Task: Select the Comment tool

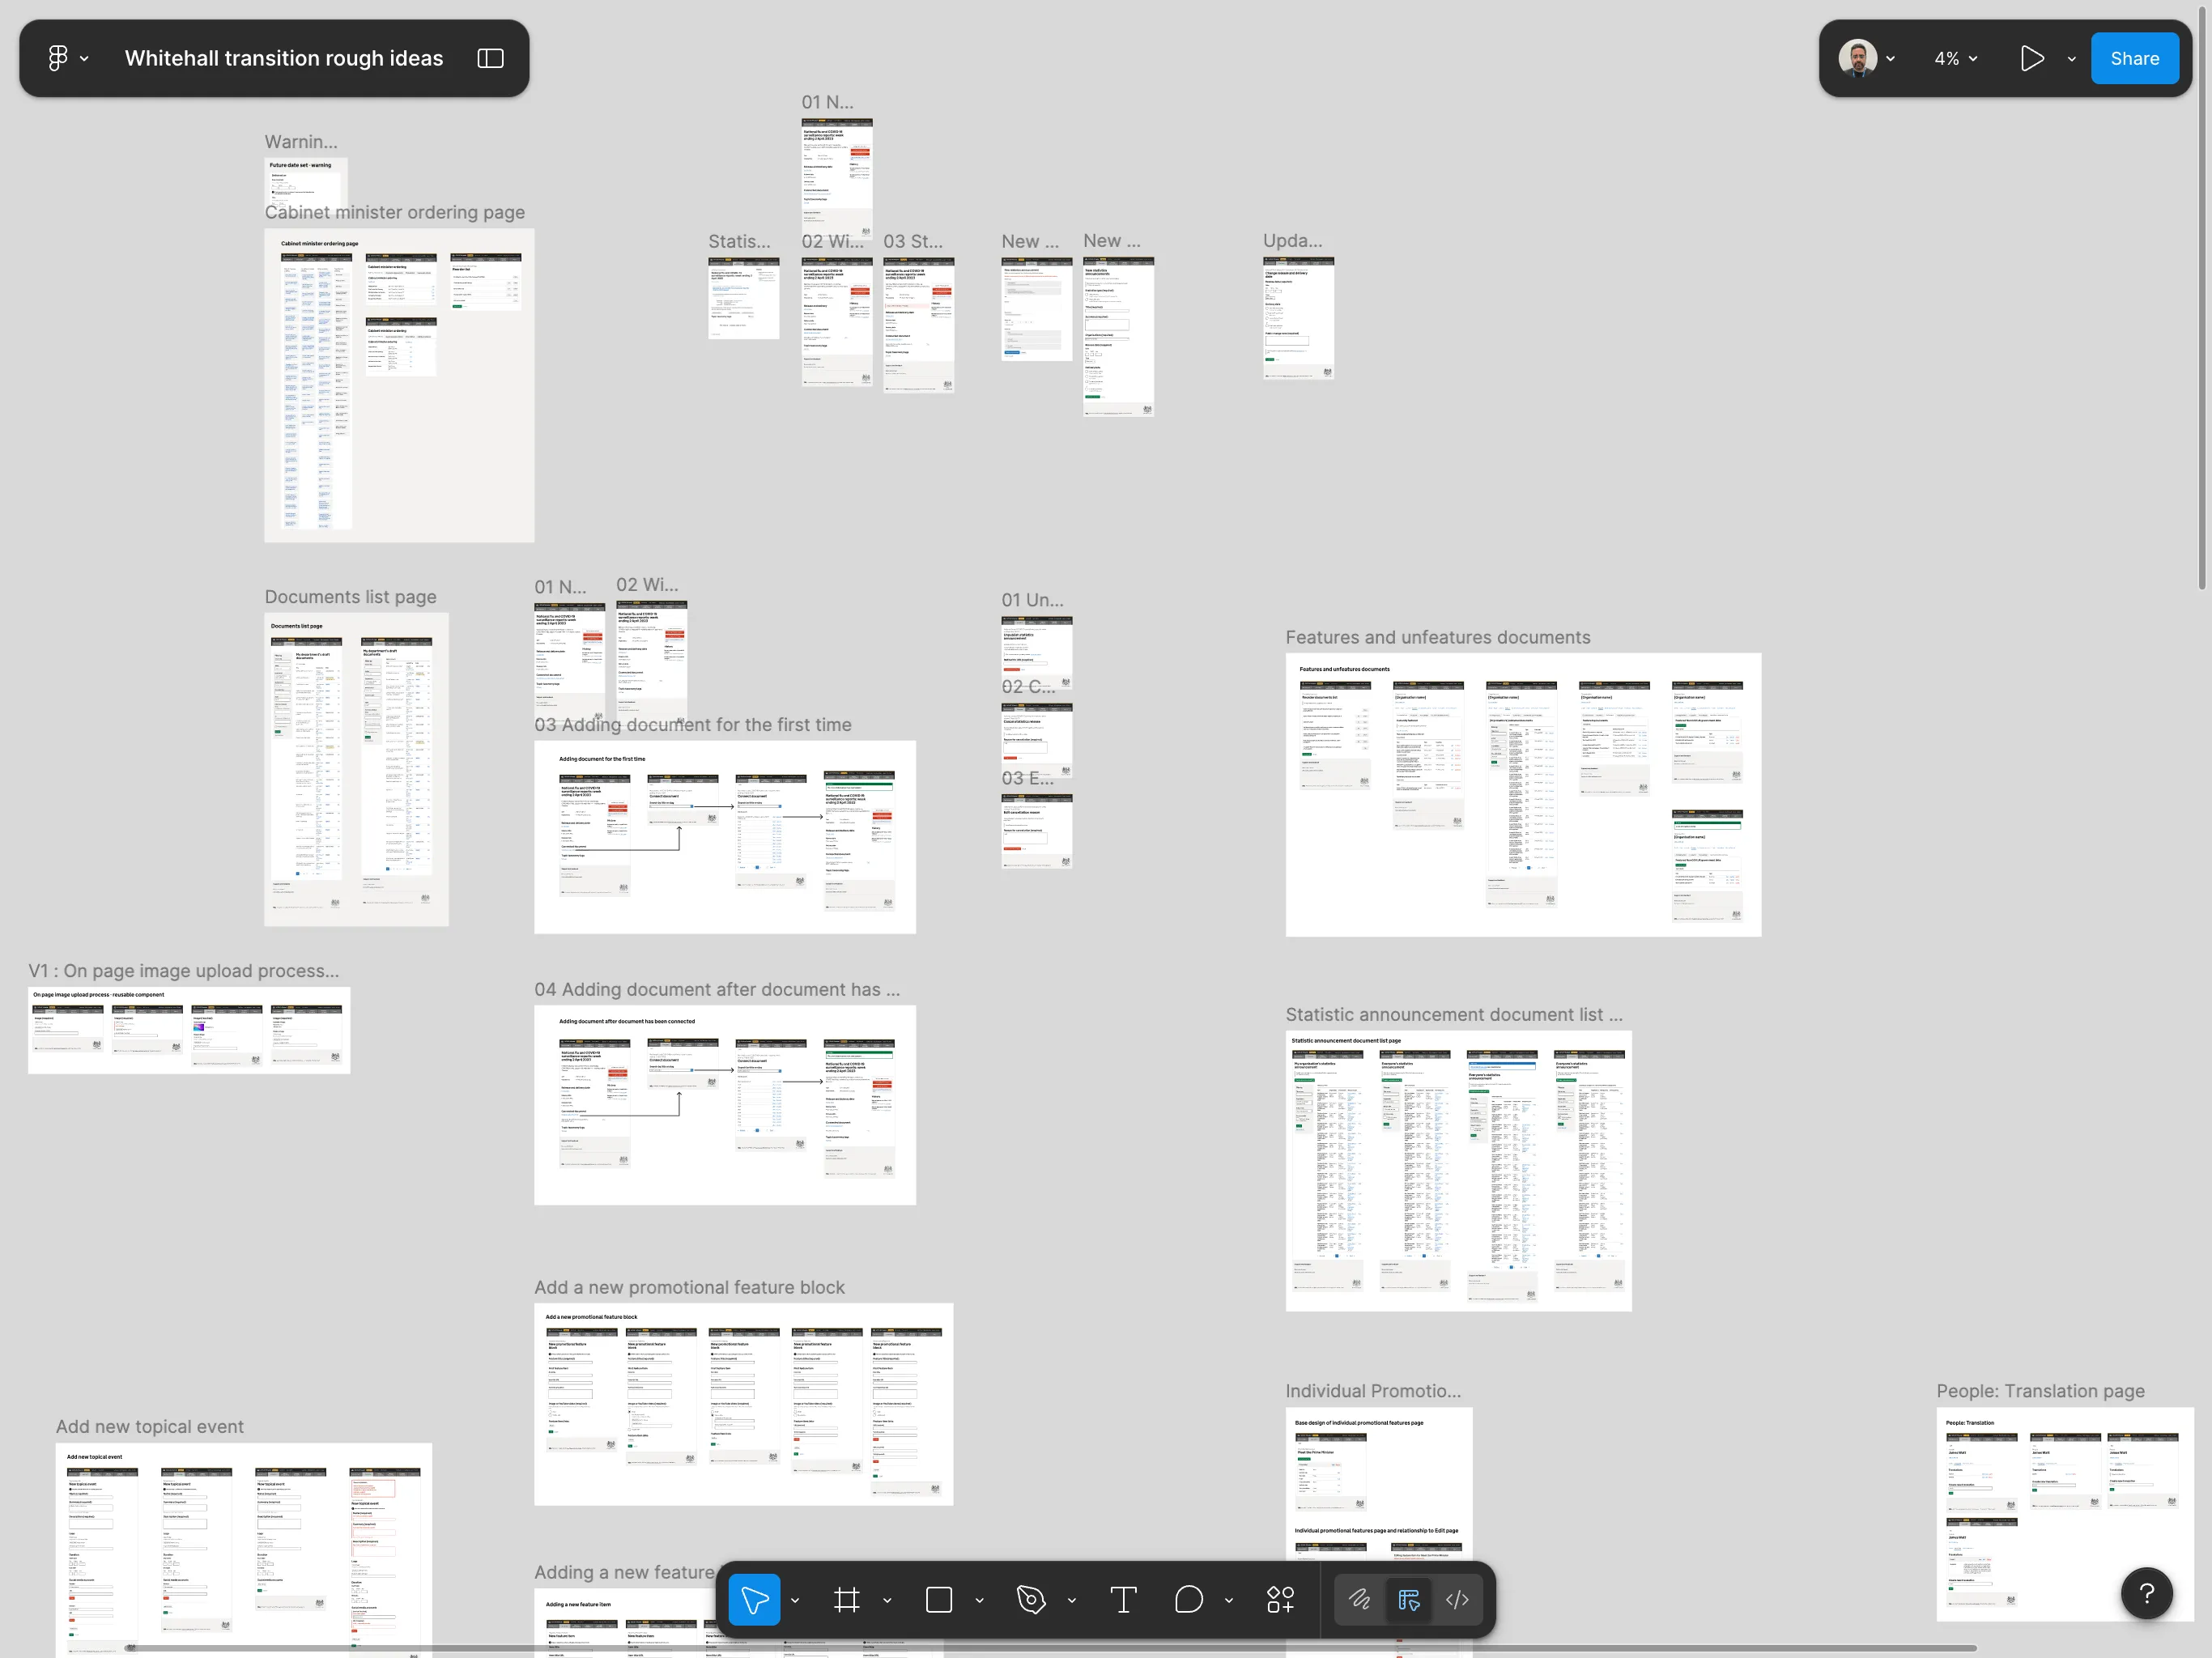Action: click(1188, 1599)
